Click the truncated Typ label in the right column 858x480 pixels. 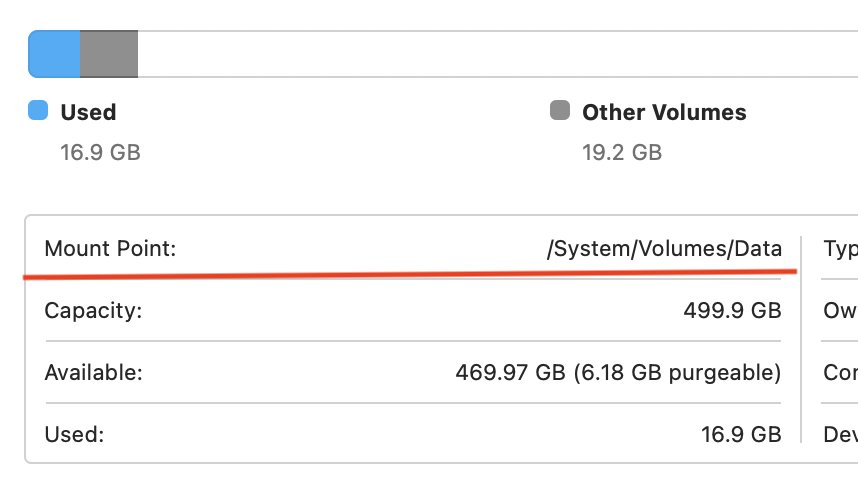(840, 249)
